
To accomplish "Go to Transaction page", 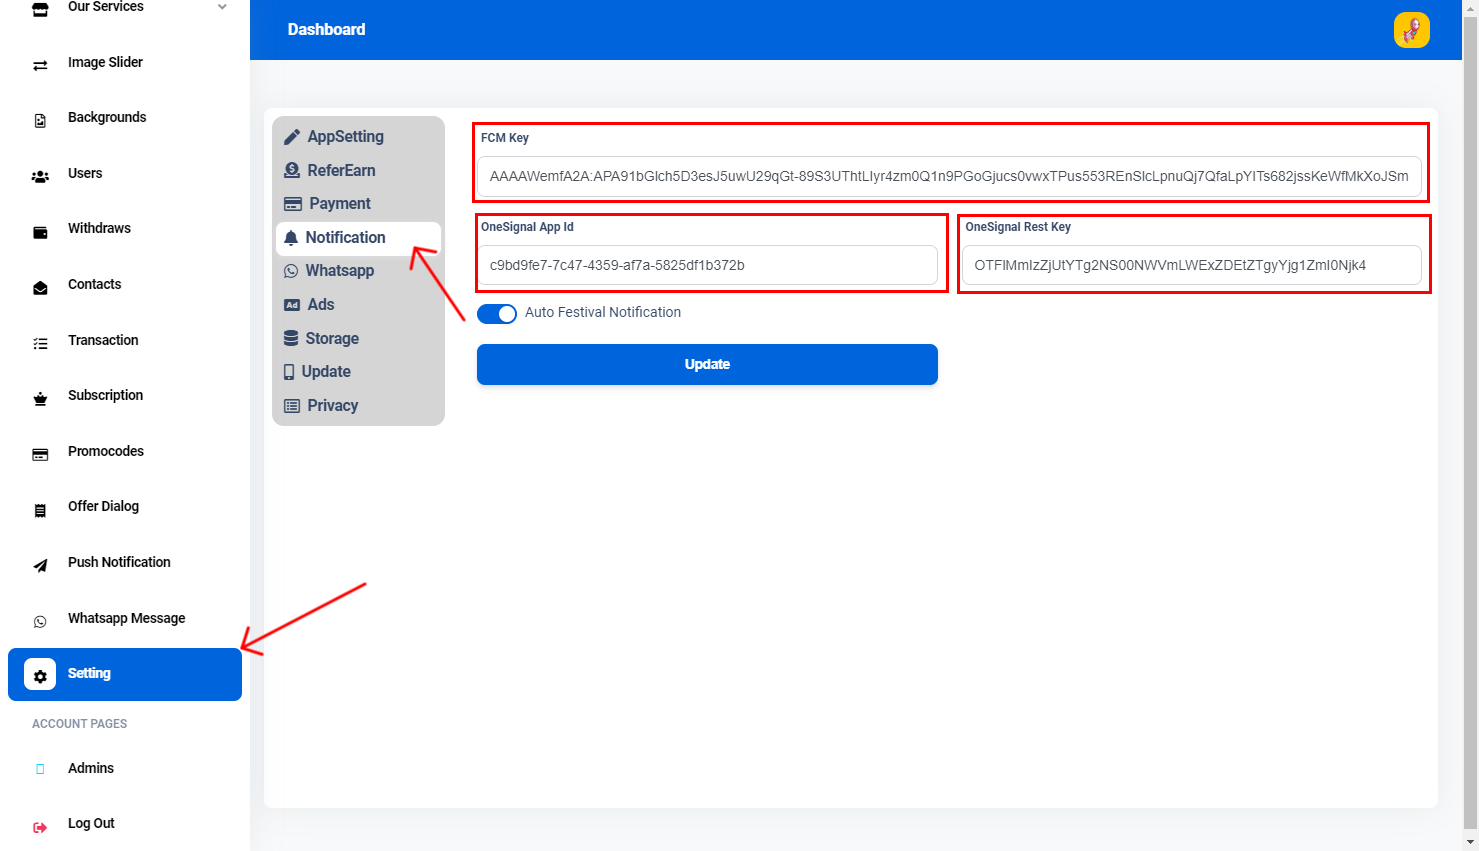I will (x=103, y=340).
